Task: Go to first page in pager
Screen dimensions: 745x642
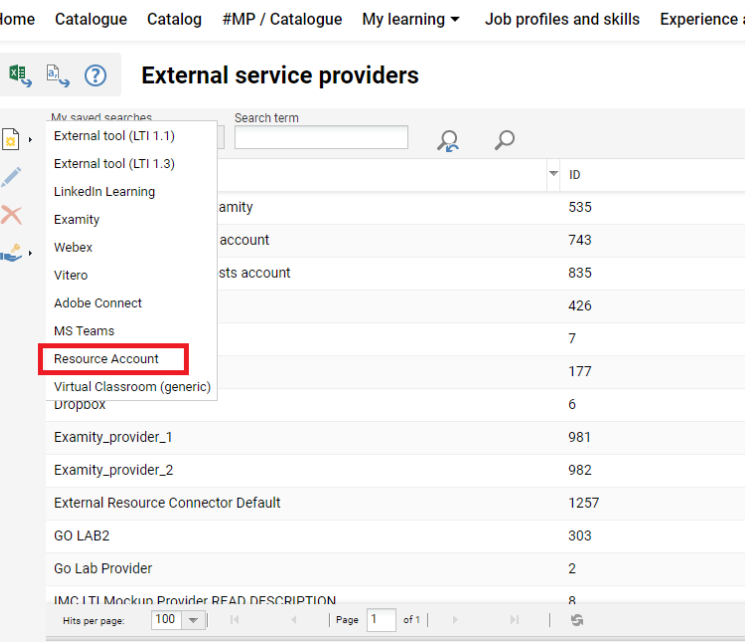Action: [x=234, y=620]
